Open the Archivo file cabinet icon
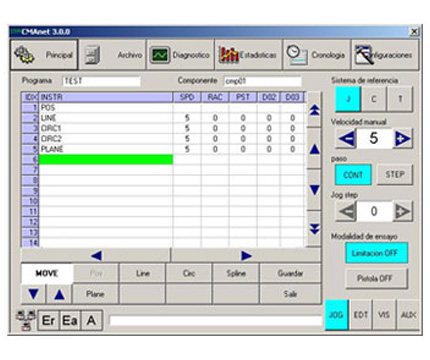 click(x=113, y=55)
